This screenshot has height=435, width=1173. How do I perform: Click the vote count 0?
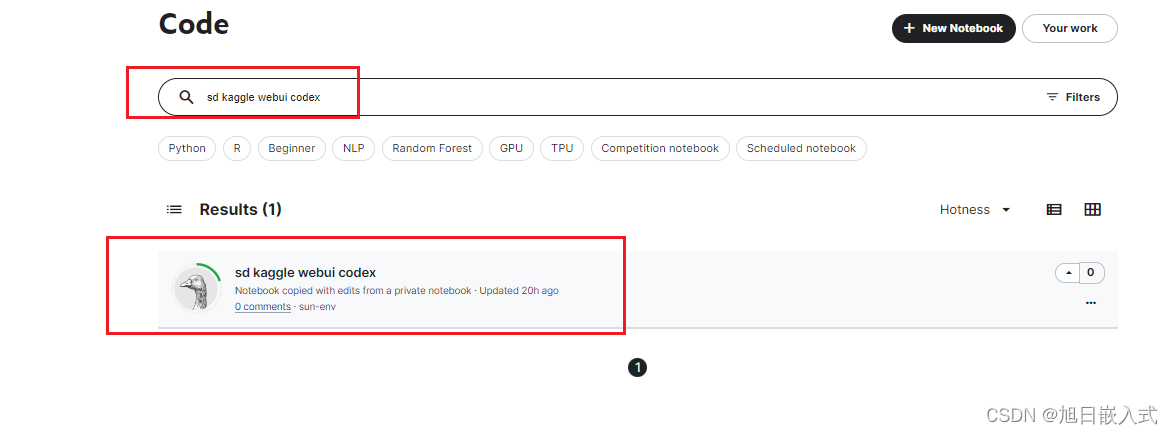coord(1091,273)
